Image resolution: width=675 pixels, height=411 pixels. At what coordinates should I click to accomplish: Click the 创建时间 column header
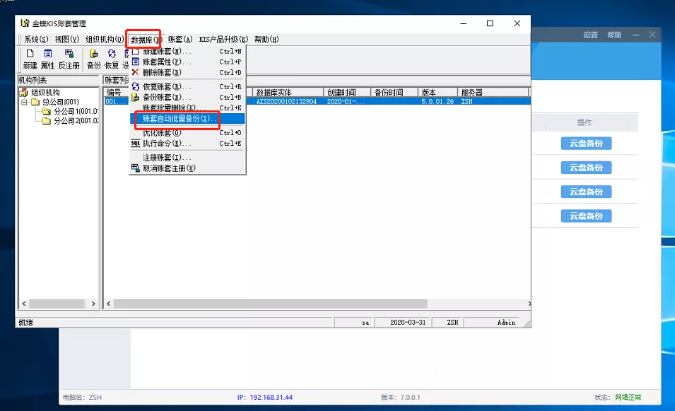(x=347, y=92)
